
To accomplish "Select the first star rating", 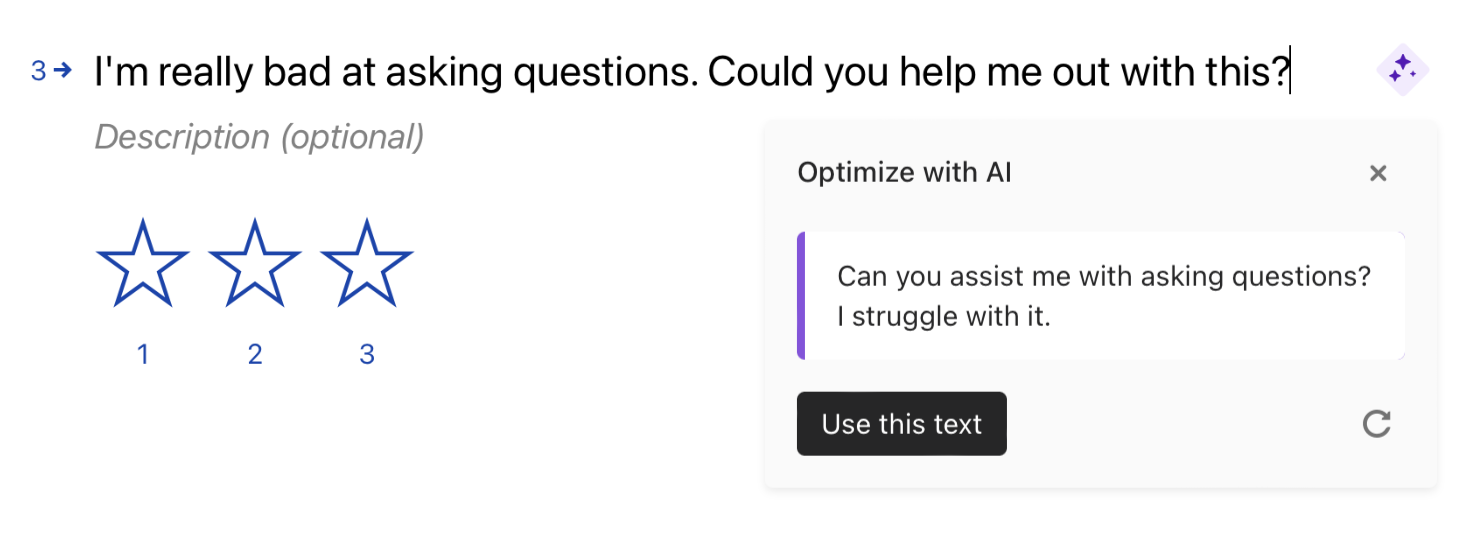I will pos(143,262).
